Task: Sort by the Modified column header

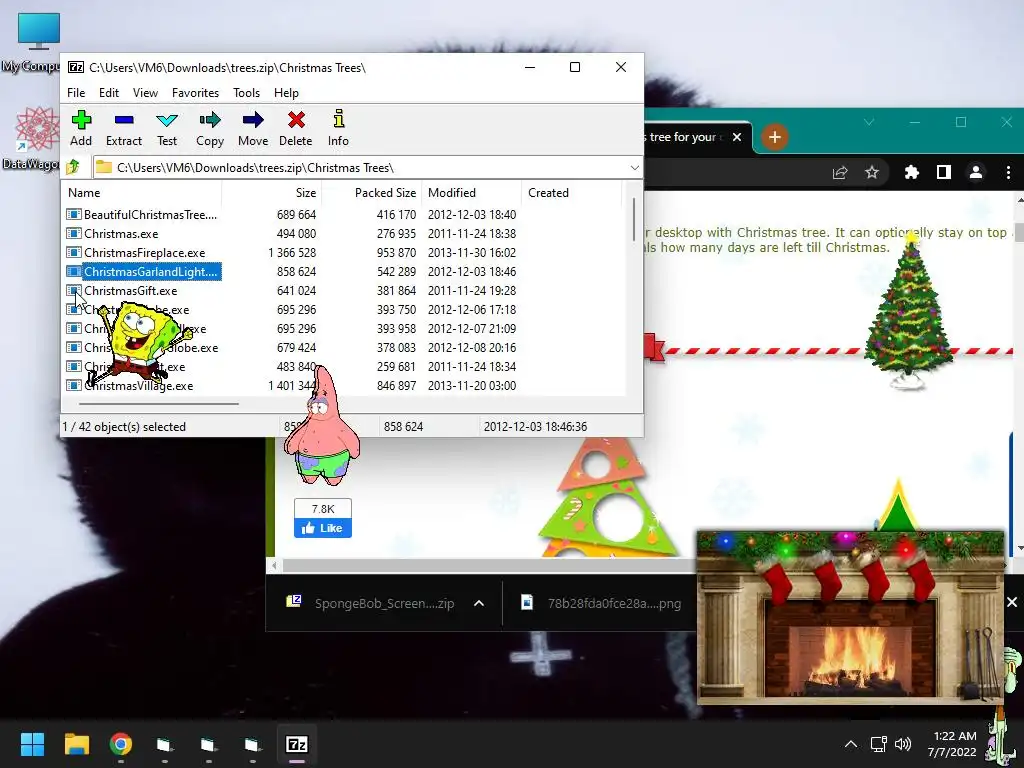Action: click(471, 193)
